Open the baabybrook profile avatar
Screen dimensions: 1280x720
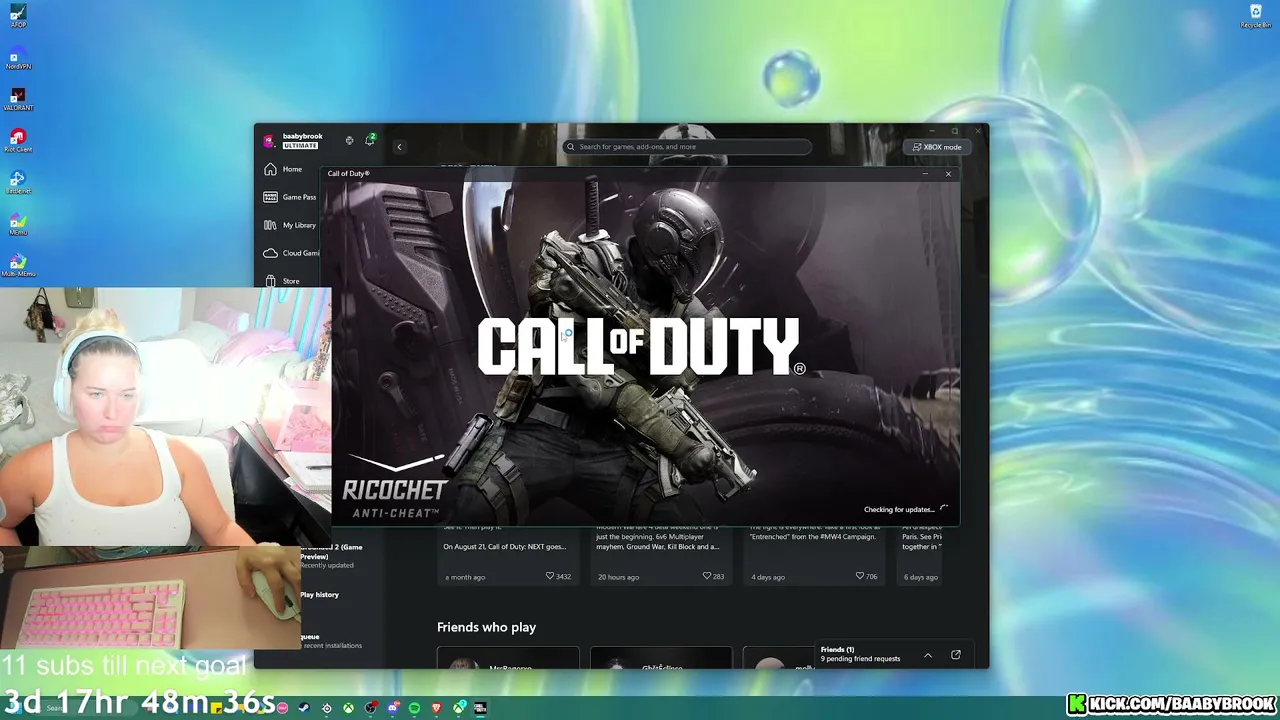point(269,141)
